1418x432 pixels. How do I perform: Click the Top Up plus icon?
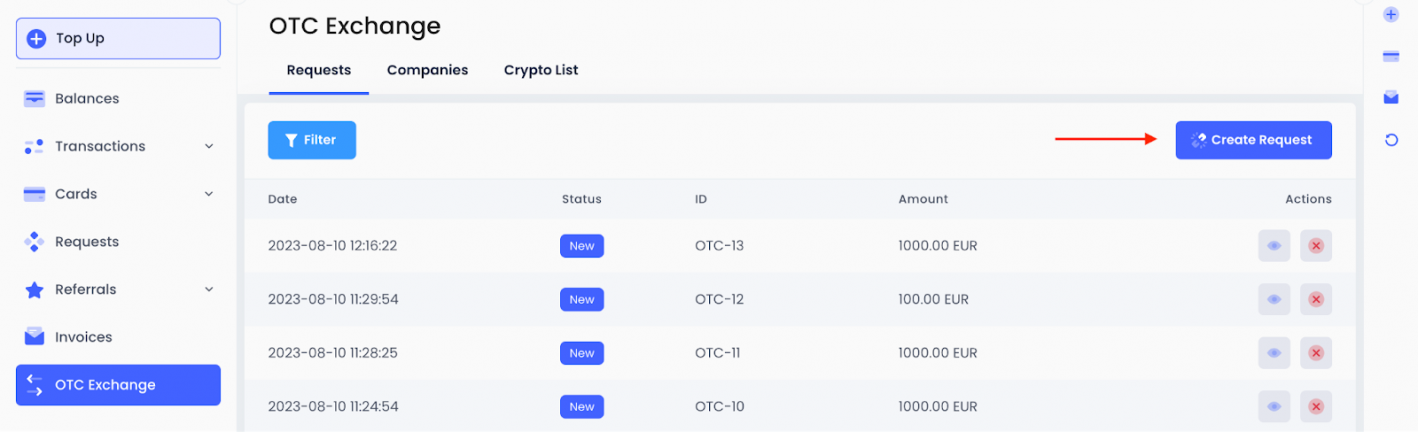(36, 39)
